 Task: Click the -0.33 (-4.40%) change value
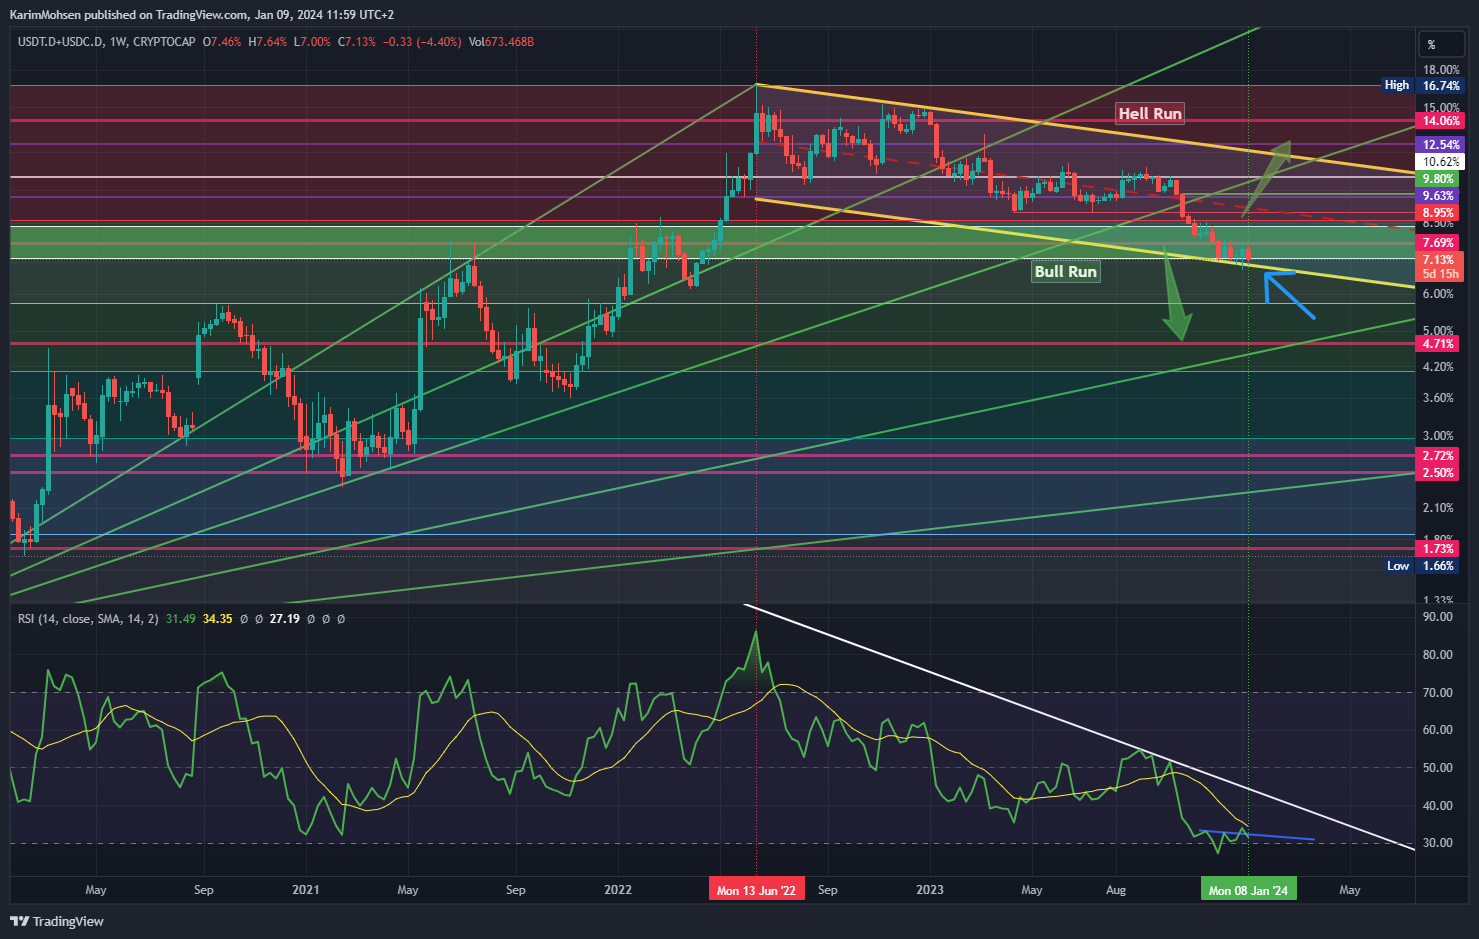point(422,42)
